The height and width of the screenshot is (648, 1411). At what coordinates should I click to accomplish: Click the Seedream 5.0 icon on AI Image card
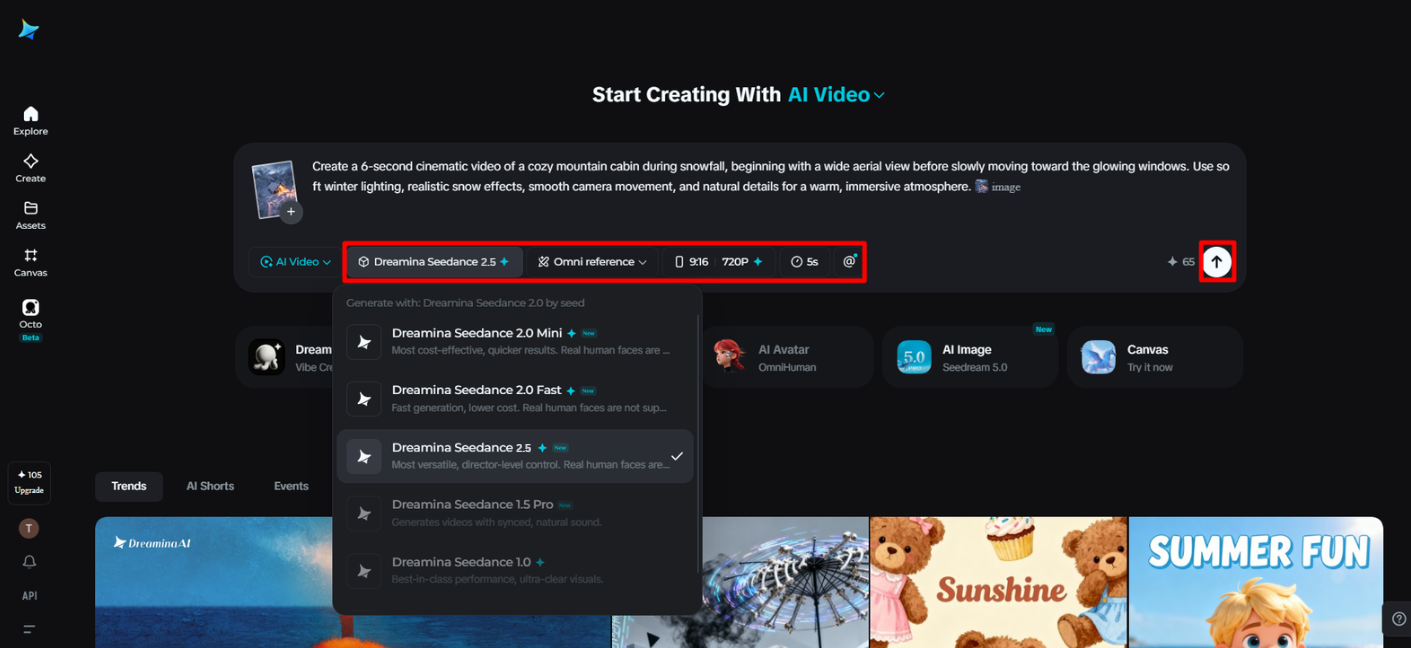pyautogui.click(x=914, y=357)
